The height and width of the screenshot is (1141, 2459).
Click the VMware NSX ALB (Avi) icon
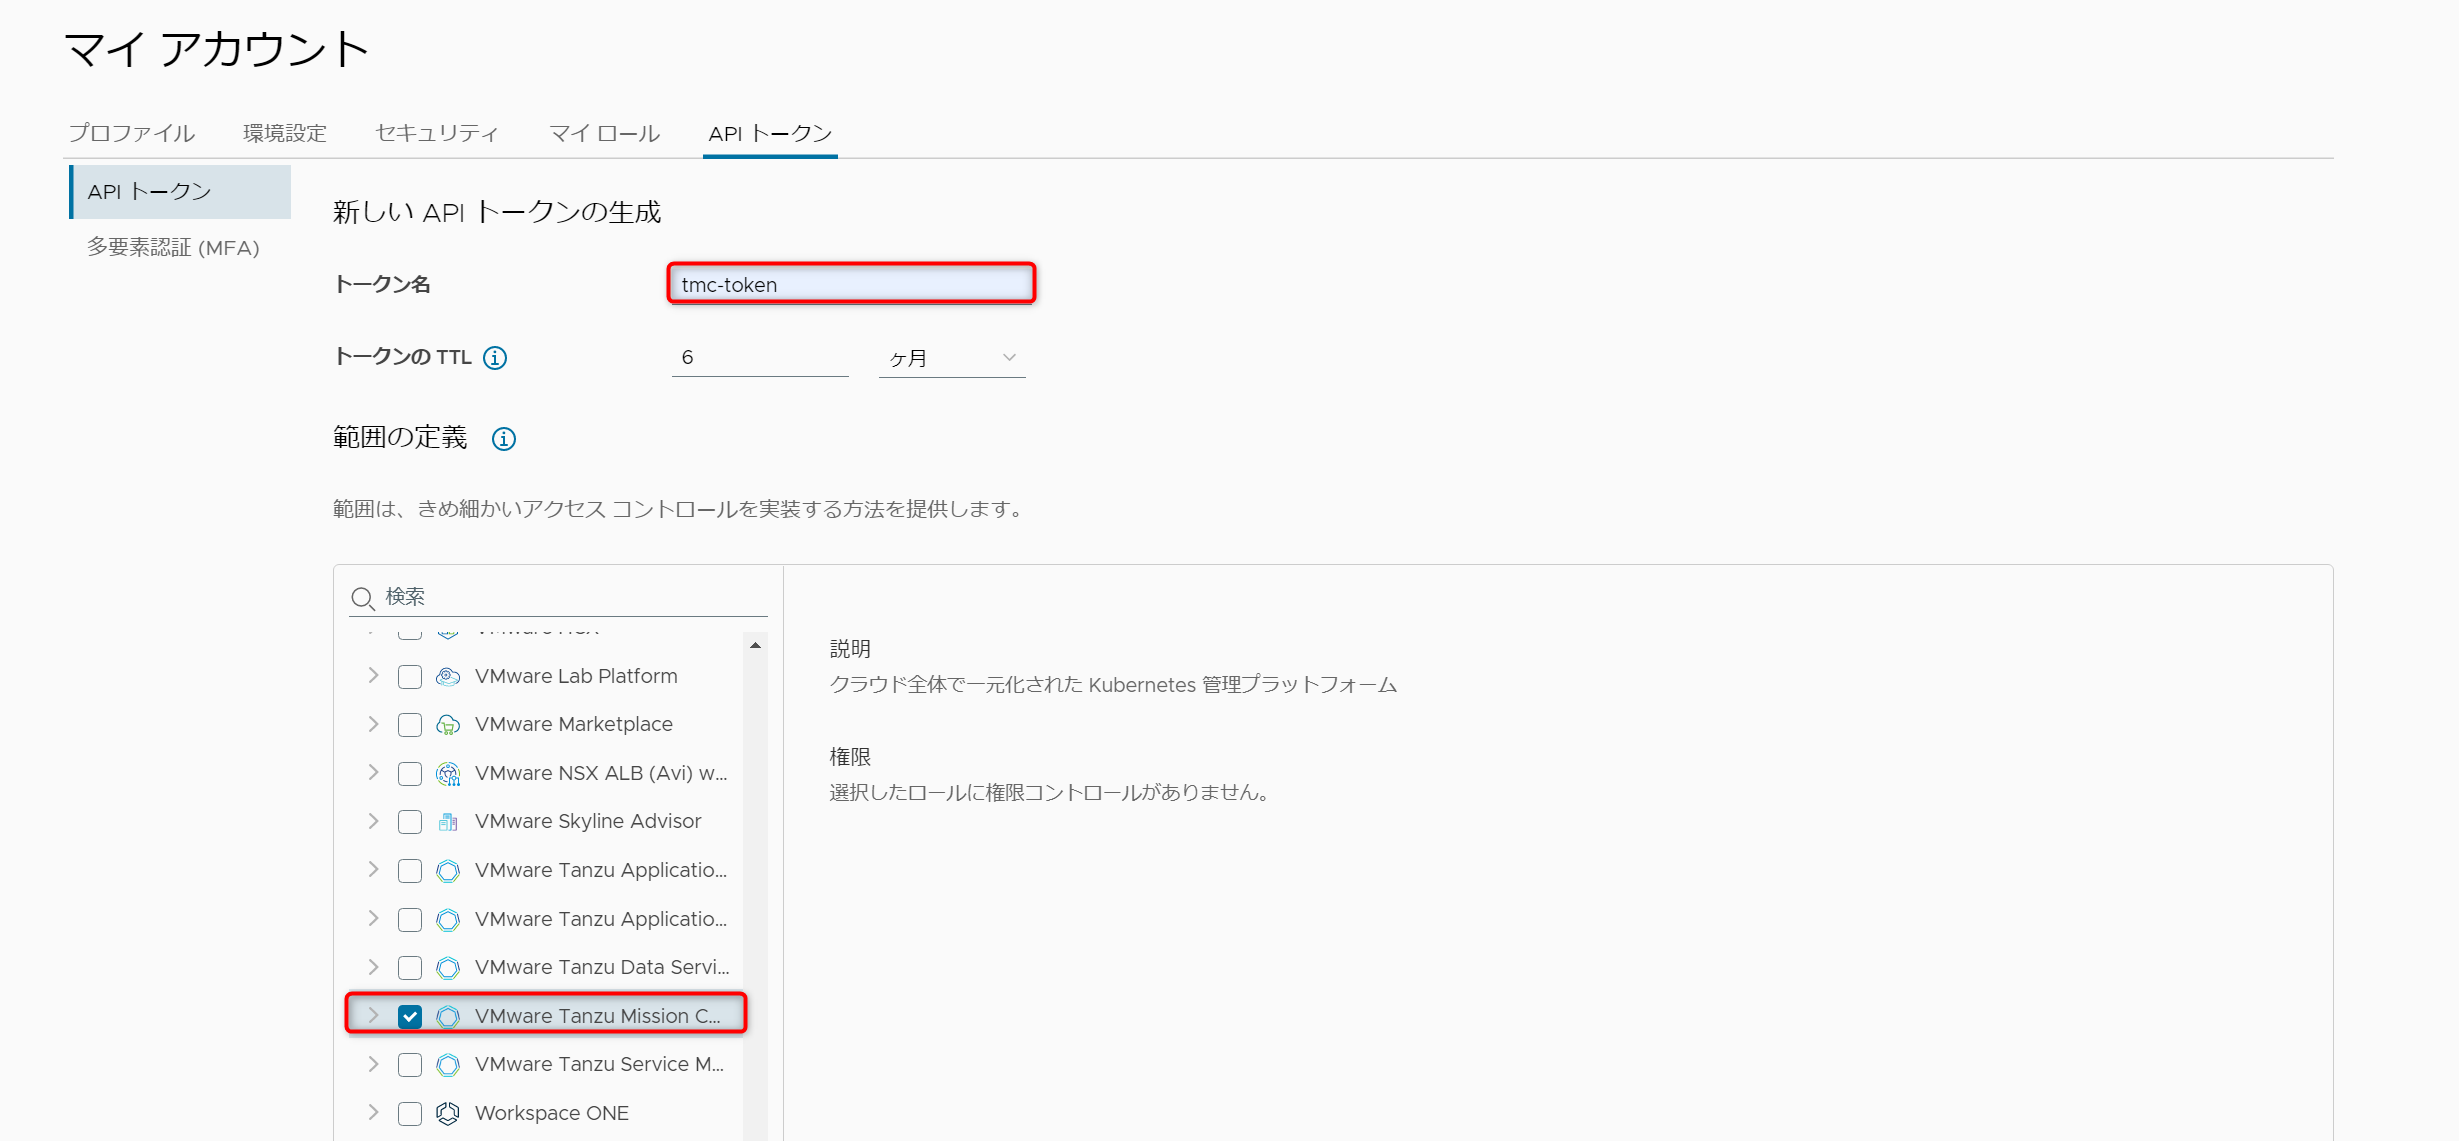(448, 774)
